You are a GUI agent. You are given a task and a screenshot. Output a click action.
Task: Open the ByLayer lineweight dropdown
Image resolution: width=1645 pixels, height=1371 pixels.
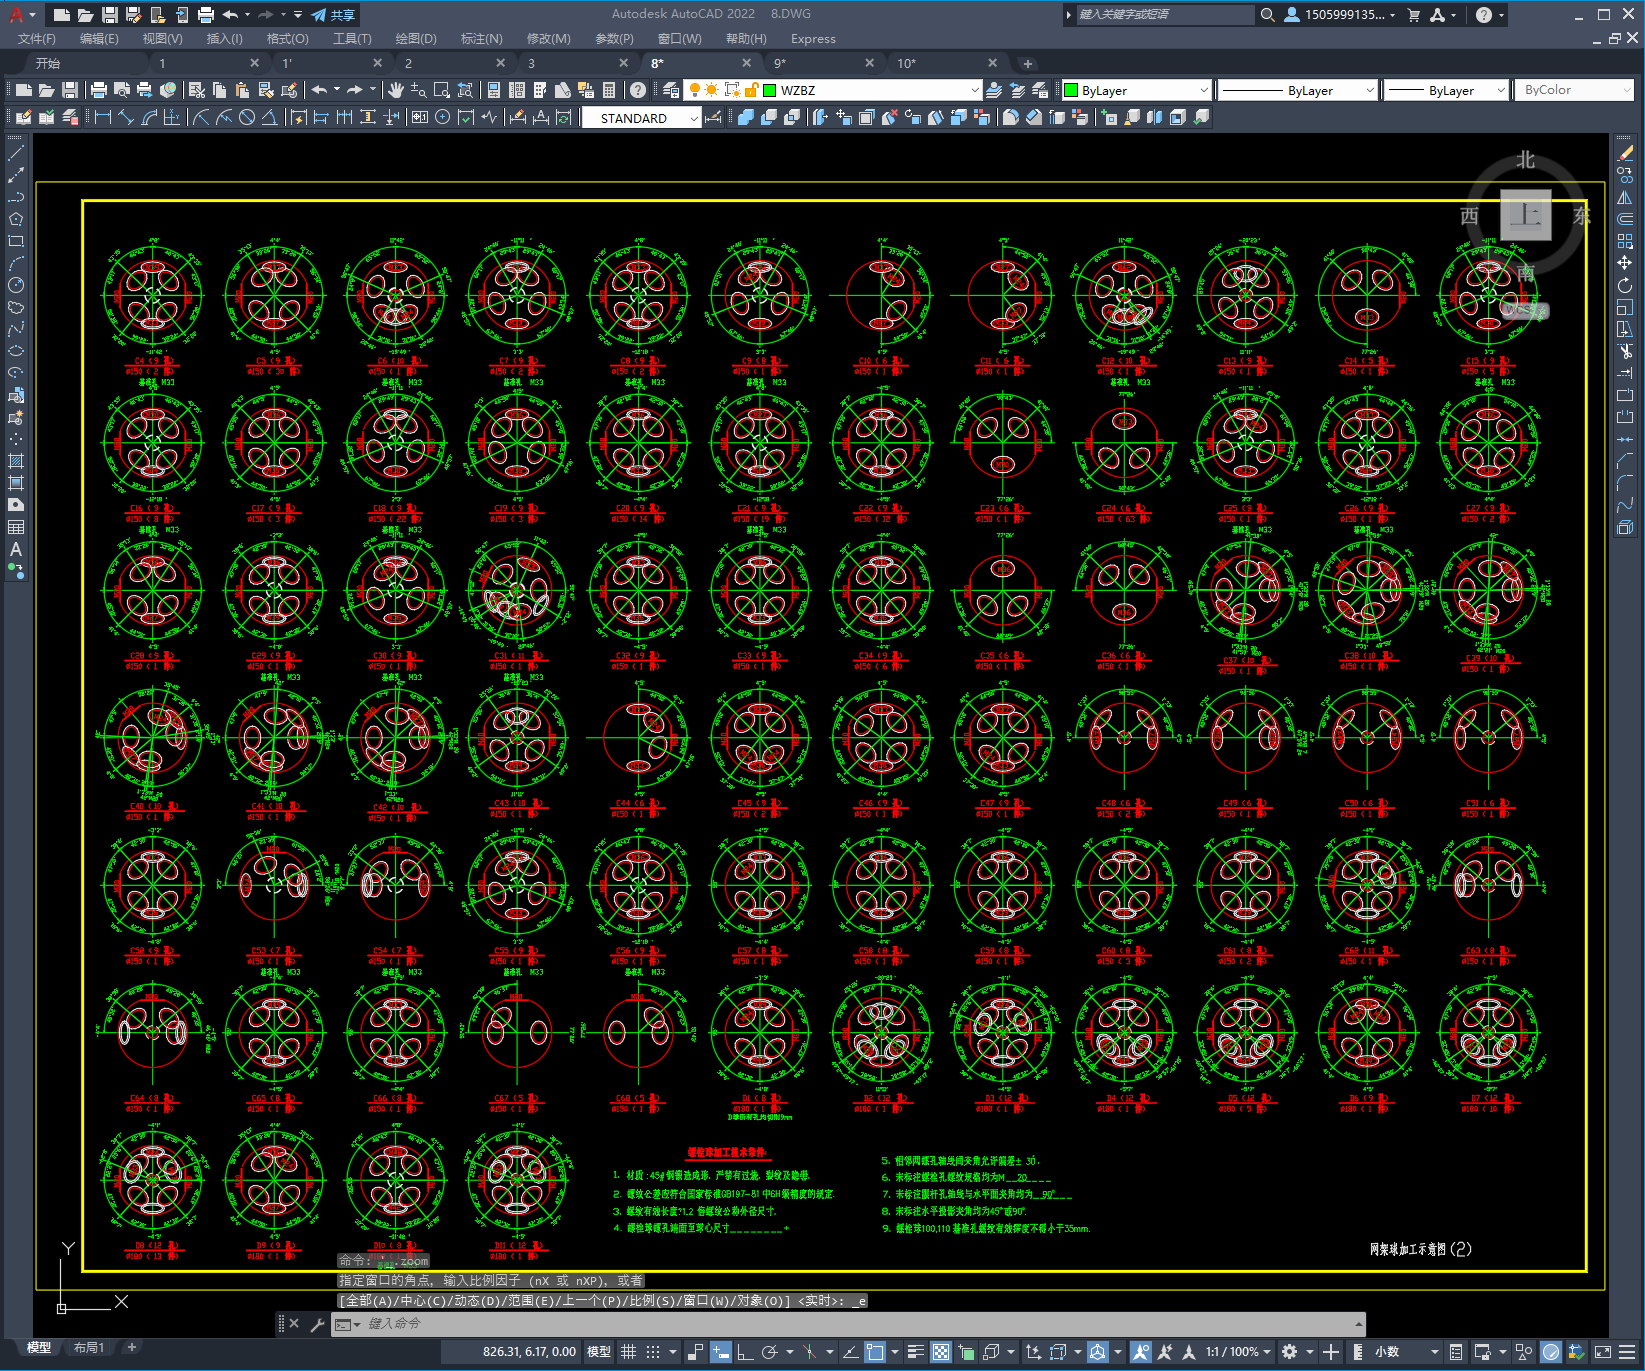pos(1500,90)
